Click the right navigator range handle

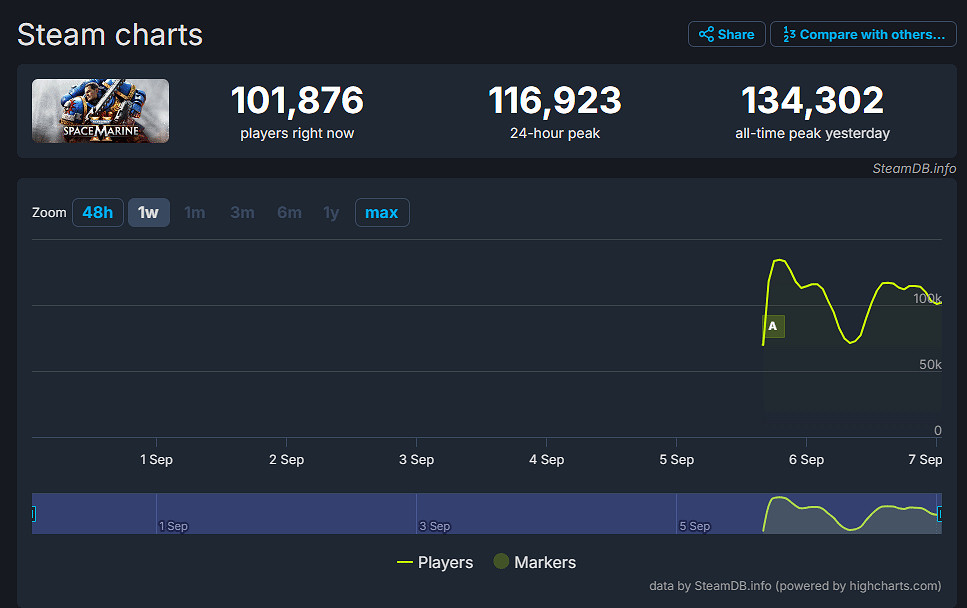coord(940,513)
